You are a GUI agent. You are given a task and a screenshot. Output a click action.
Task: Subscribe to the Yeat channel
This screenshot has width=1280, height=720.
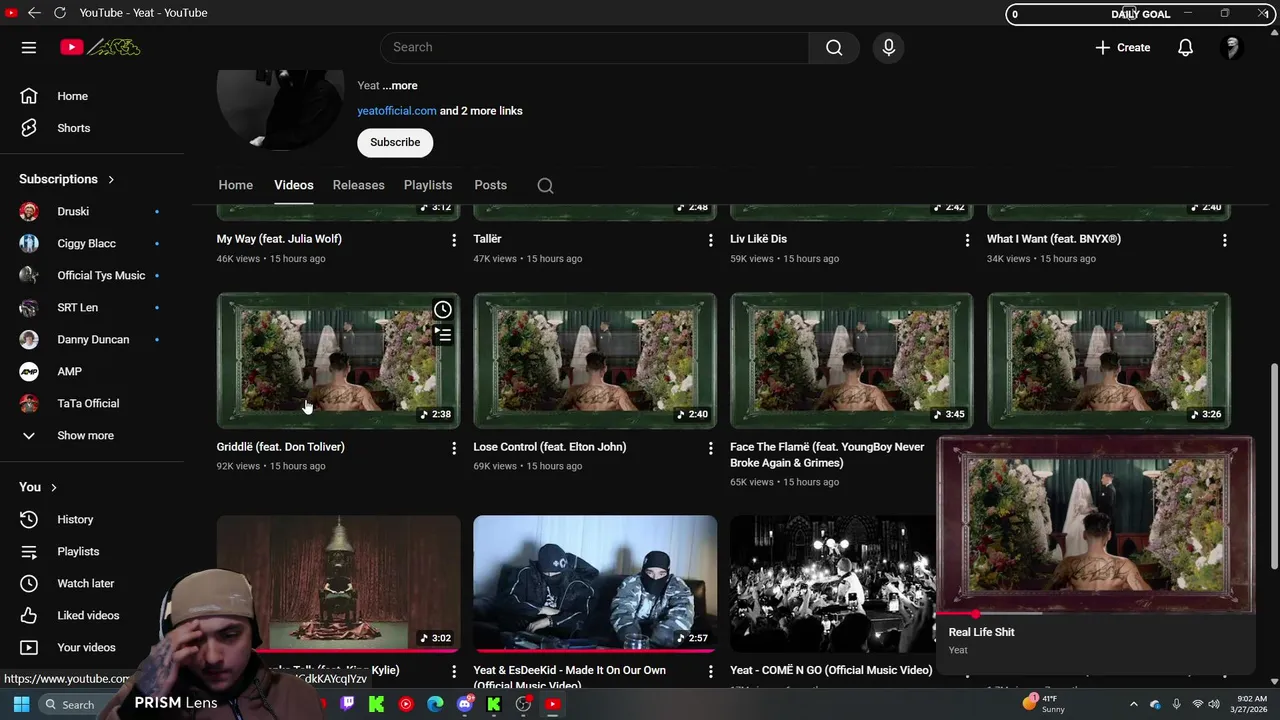tap(395, 142)
